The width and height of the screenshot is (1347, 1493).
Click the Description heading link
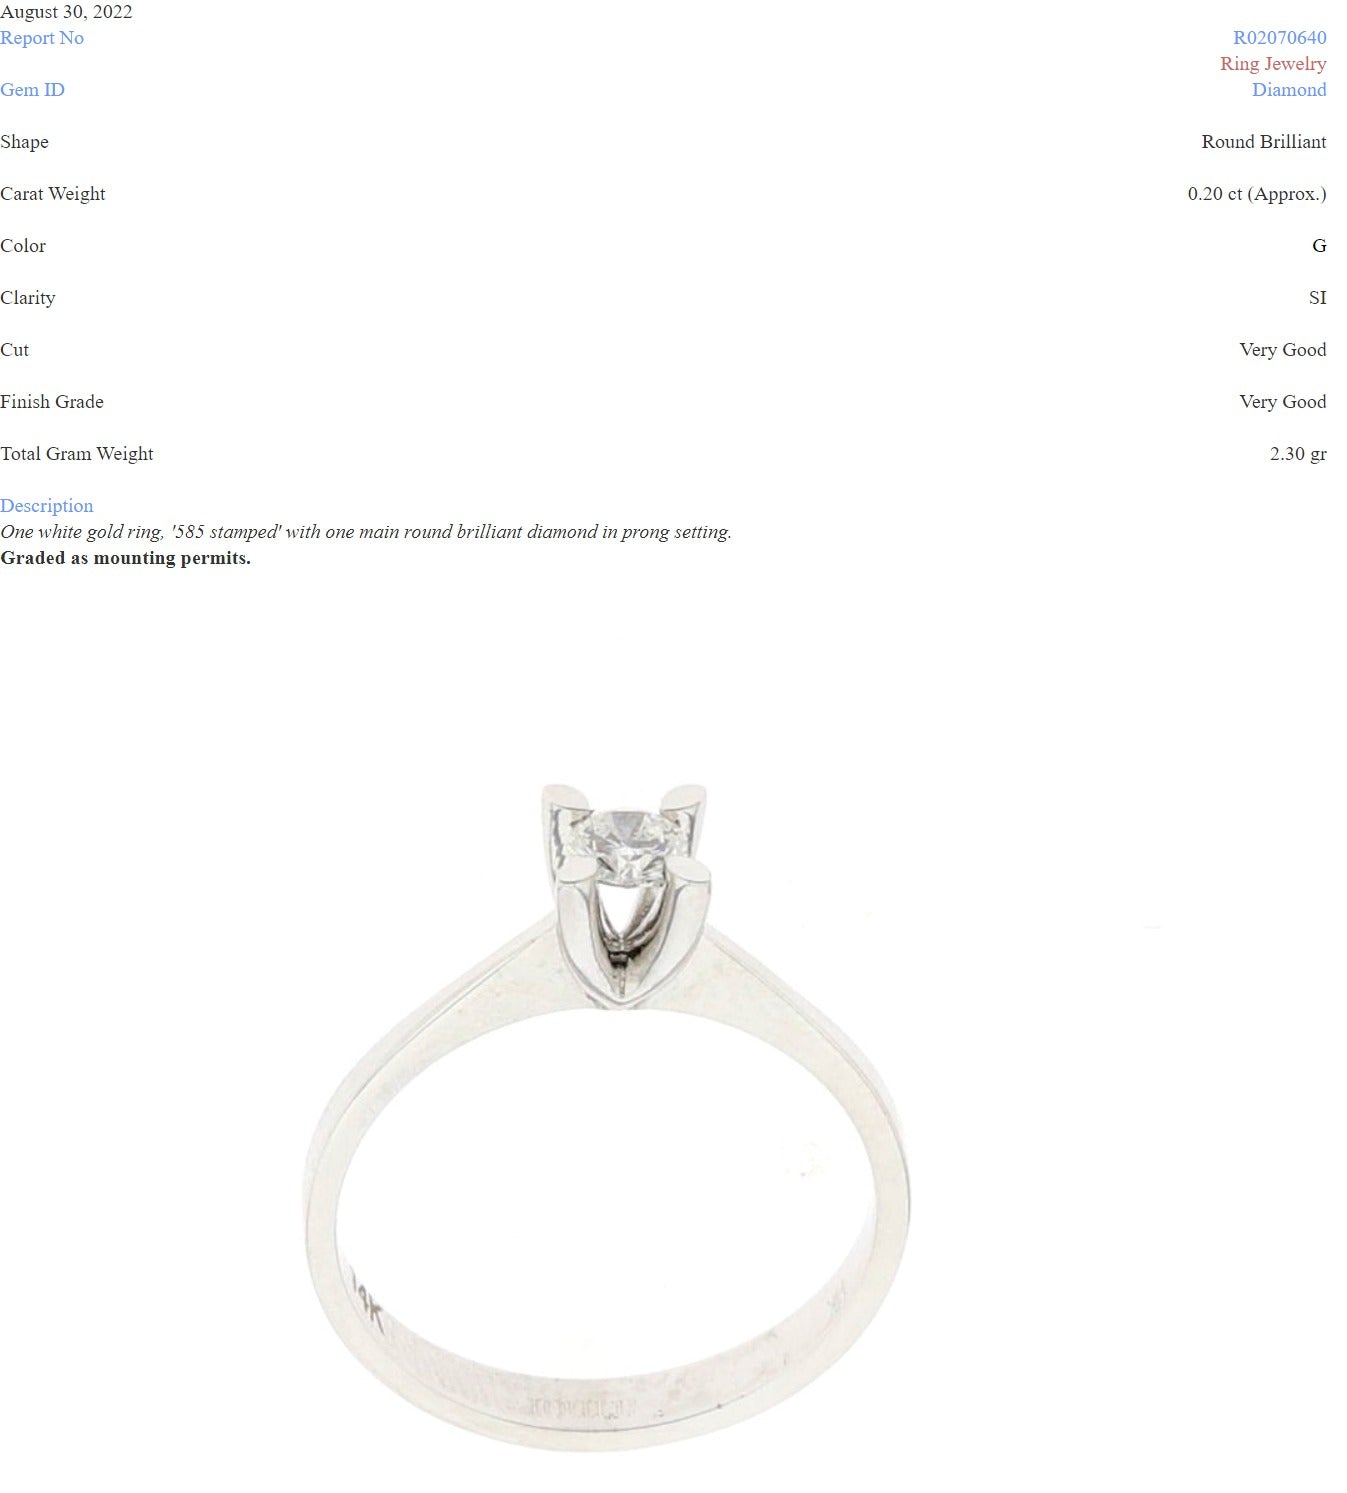(46, 506)
